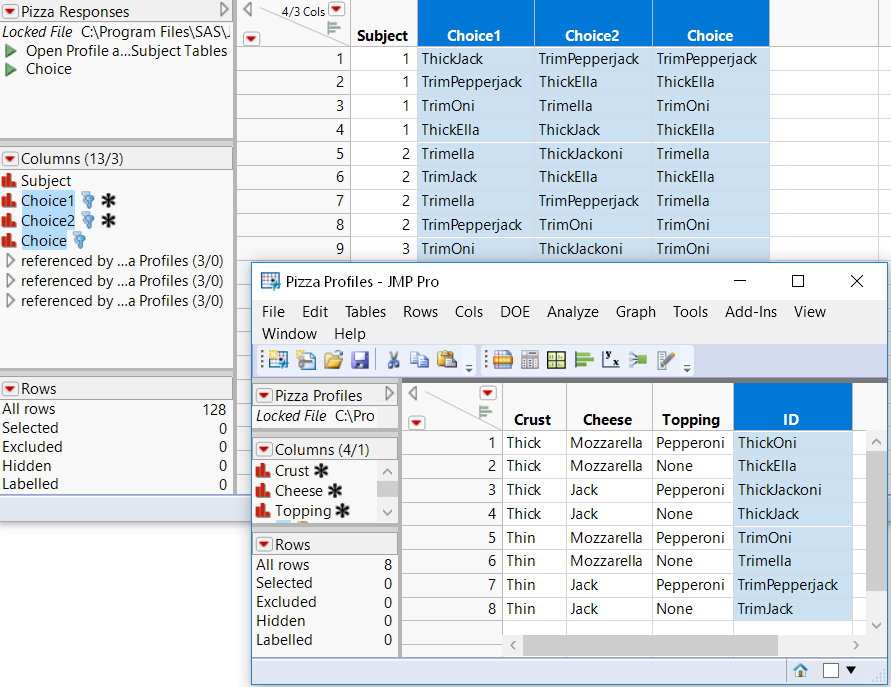Run the Open Profile and Subject Tables script
This screenshot has height=687, width=891.
click(x=9, y=50)
